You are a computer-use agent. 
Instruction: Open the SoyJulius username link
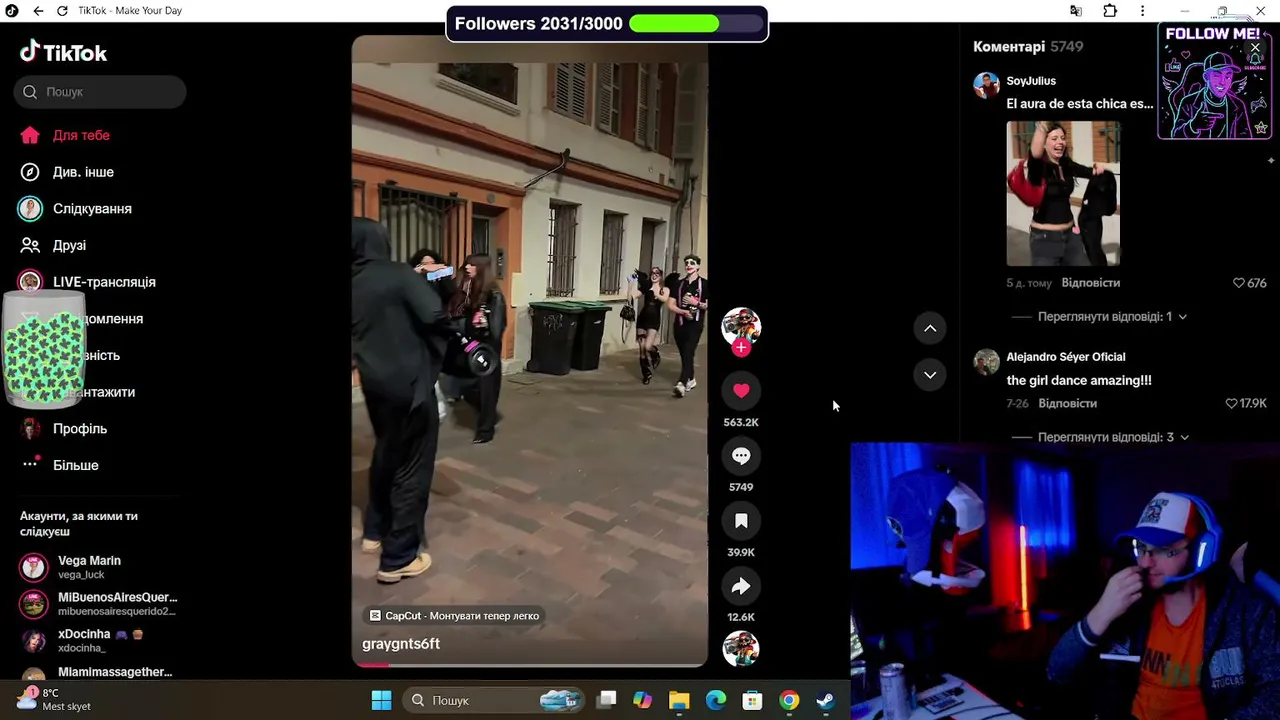click(1031, 81)
